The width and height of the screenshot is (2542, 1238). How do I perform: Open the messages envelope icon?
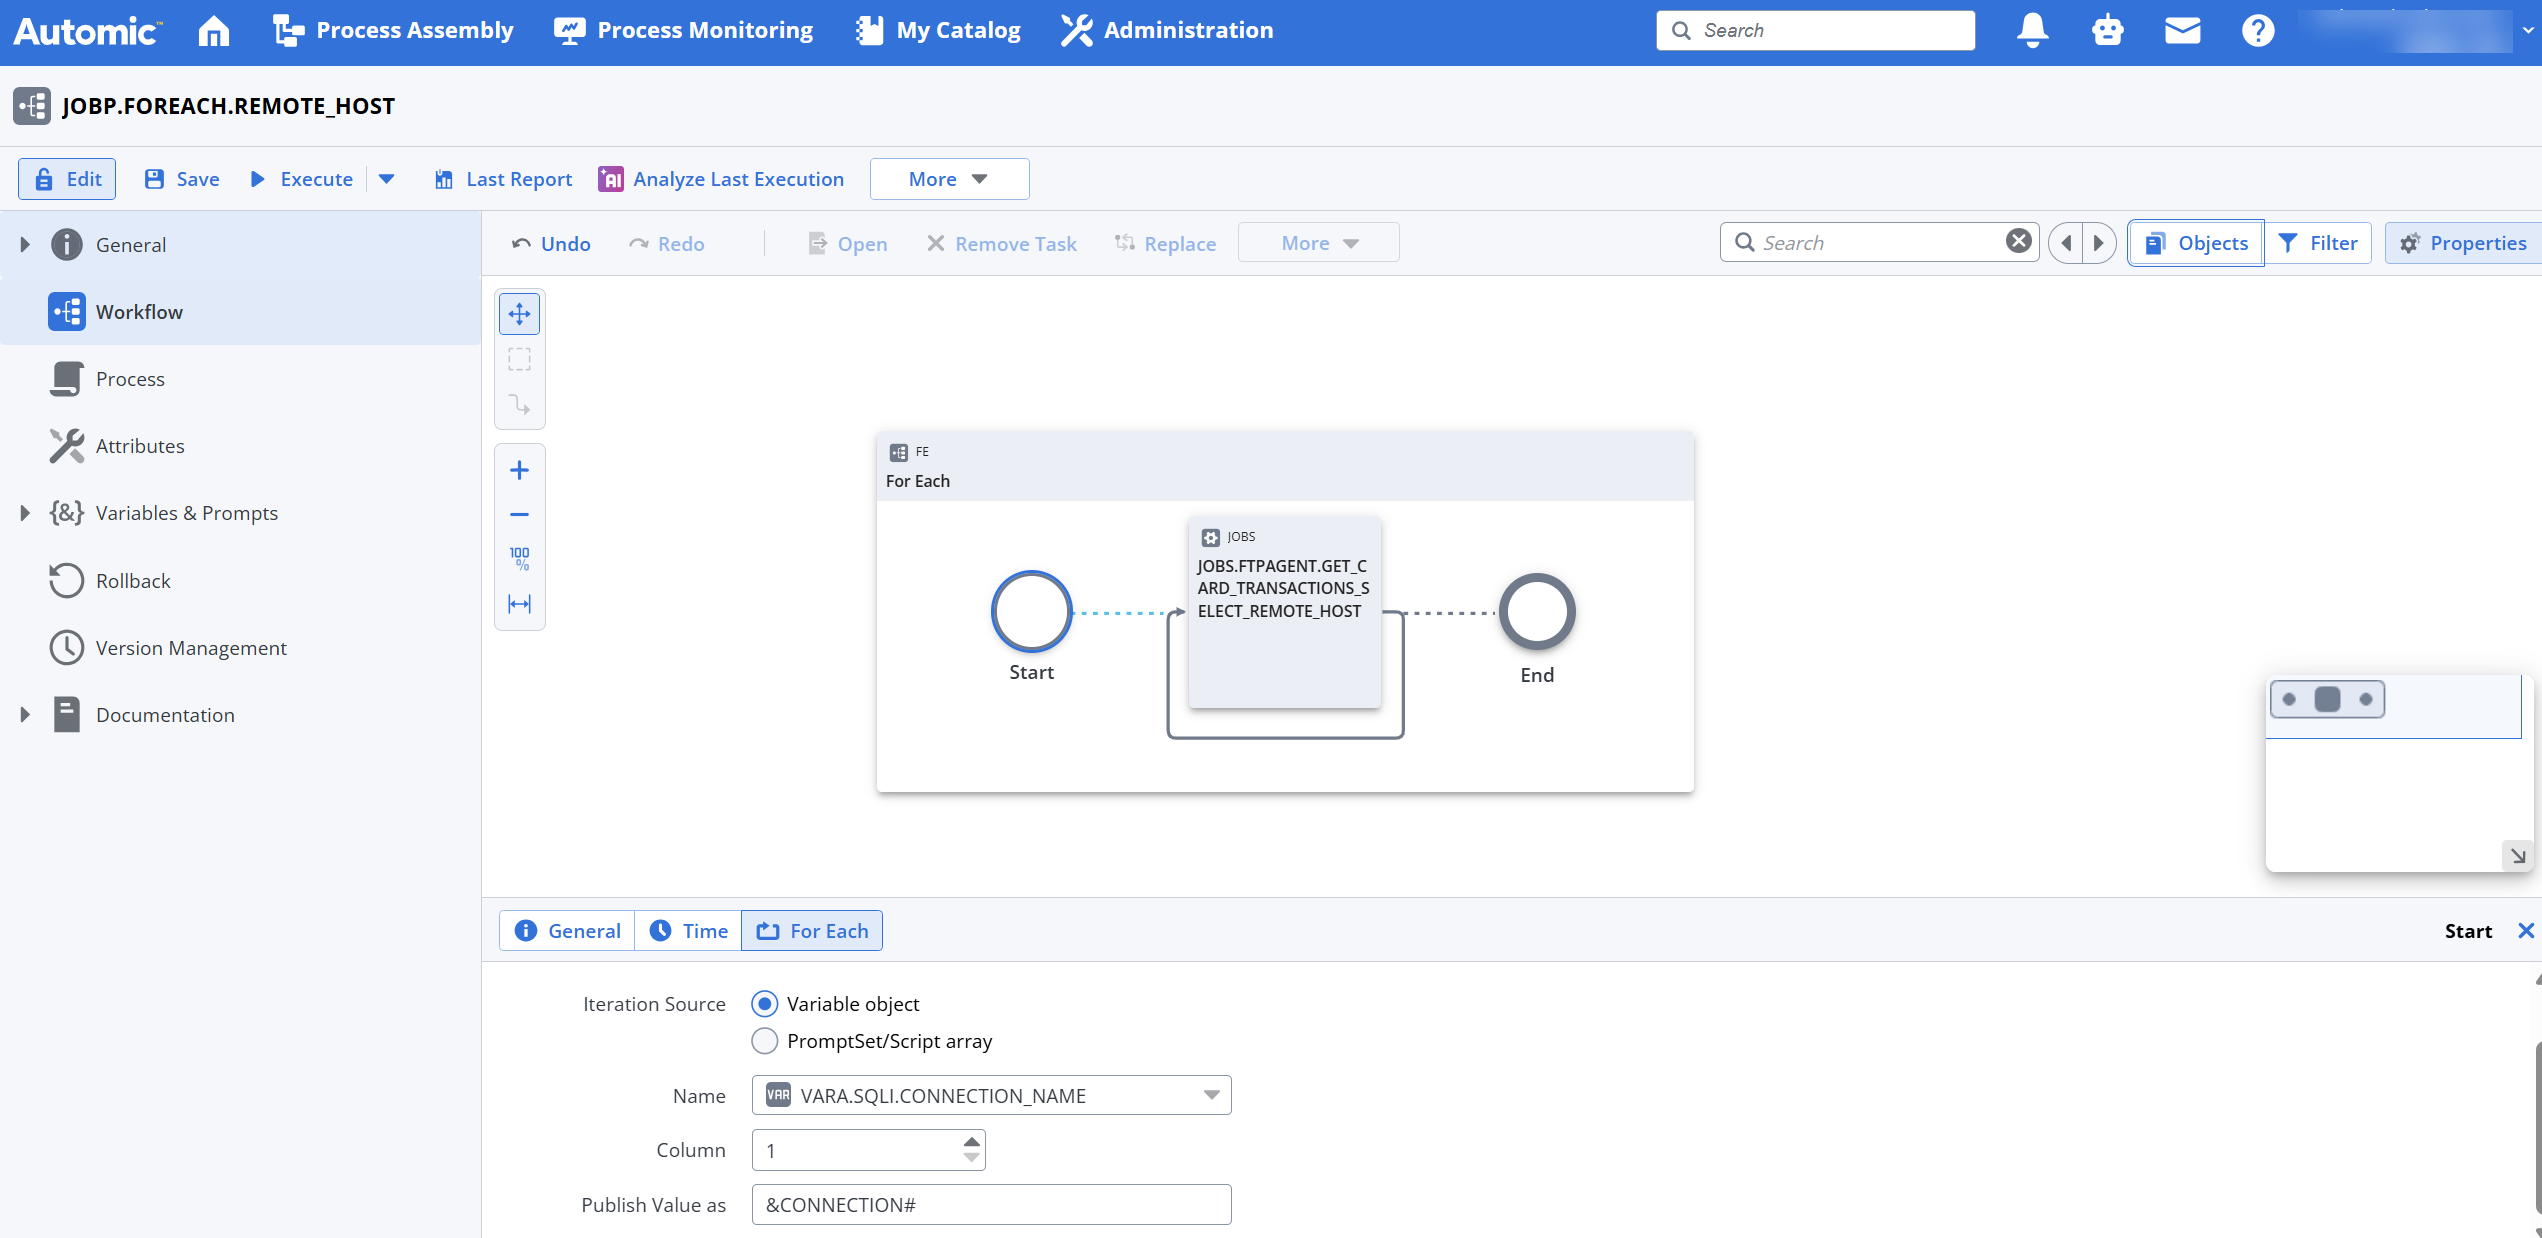pyautogui.click(x=2182, y=31)
